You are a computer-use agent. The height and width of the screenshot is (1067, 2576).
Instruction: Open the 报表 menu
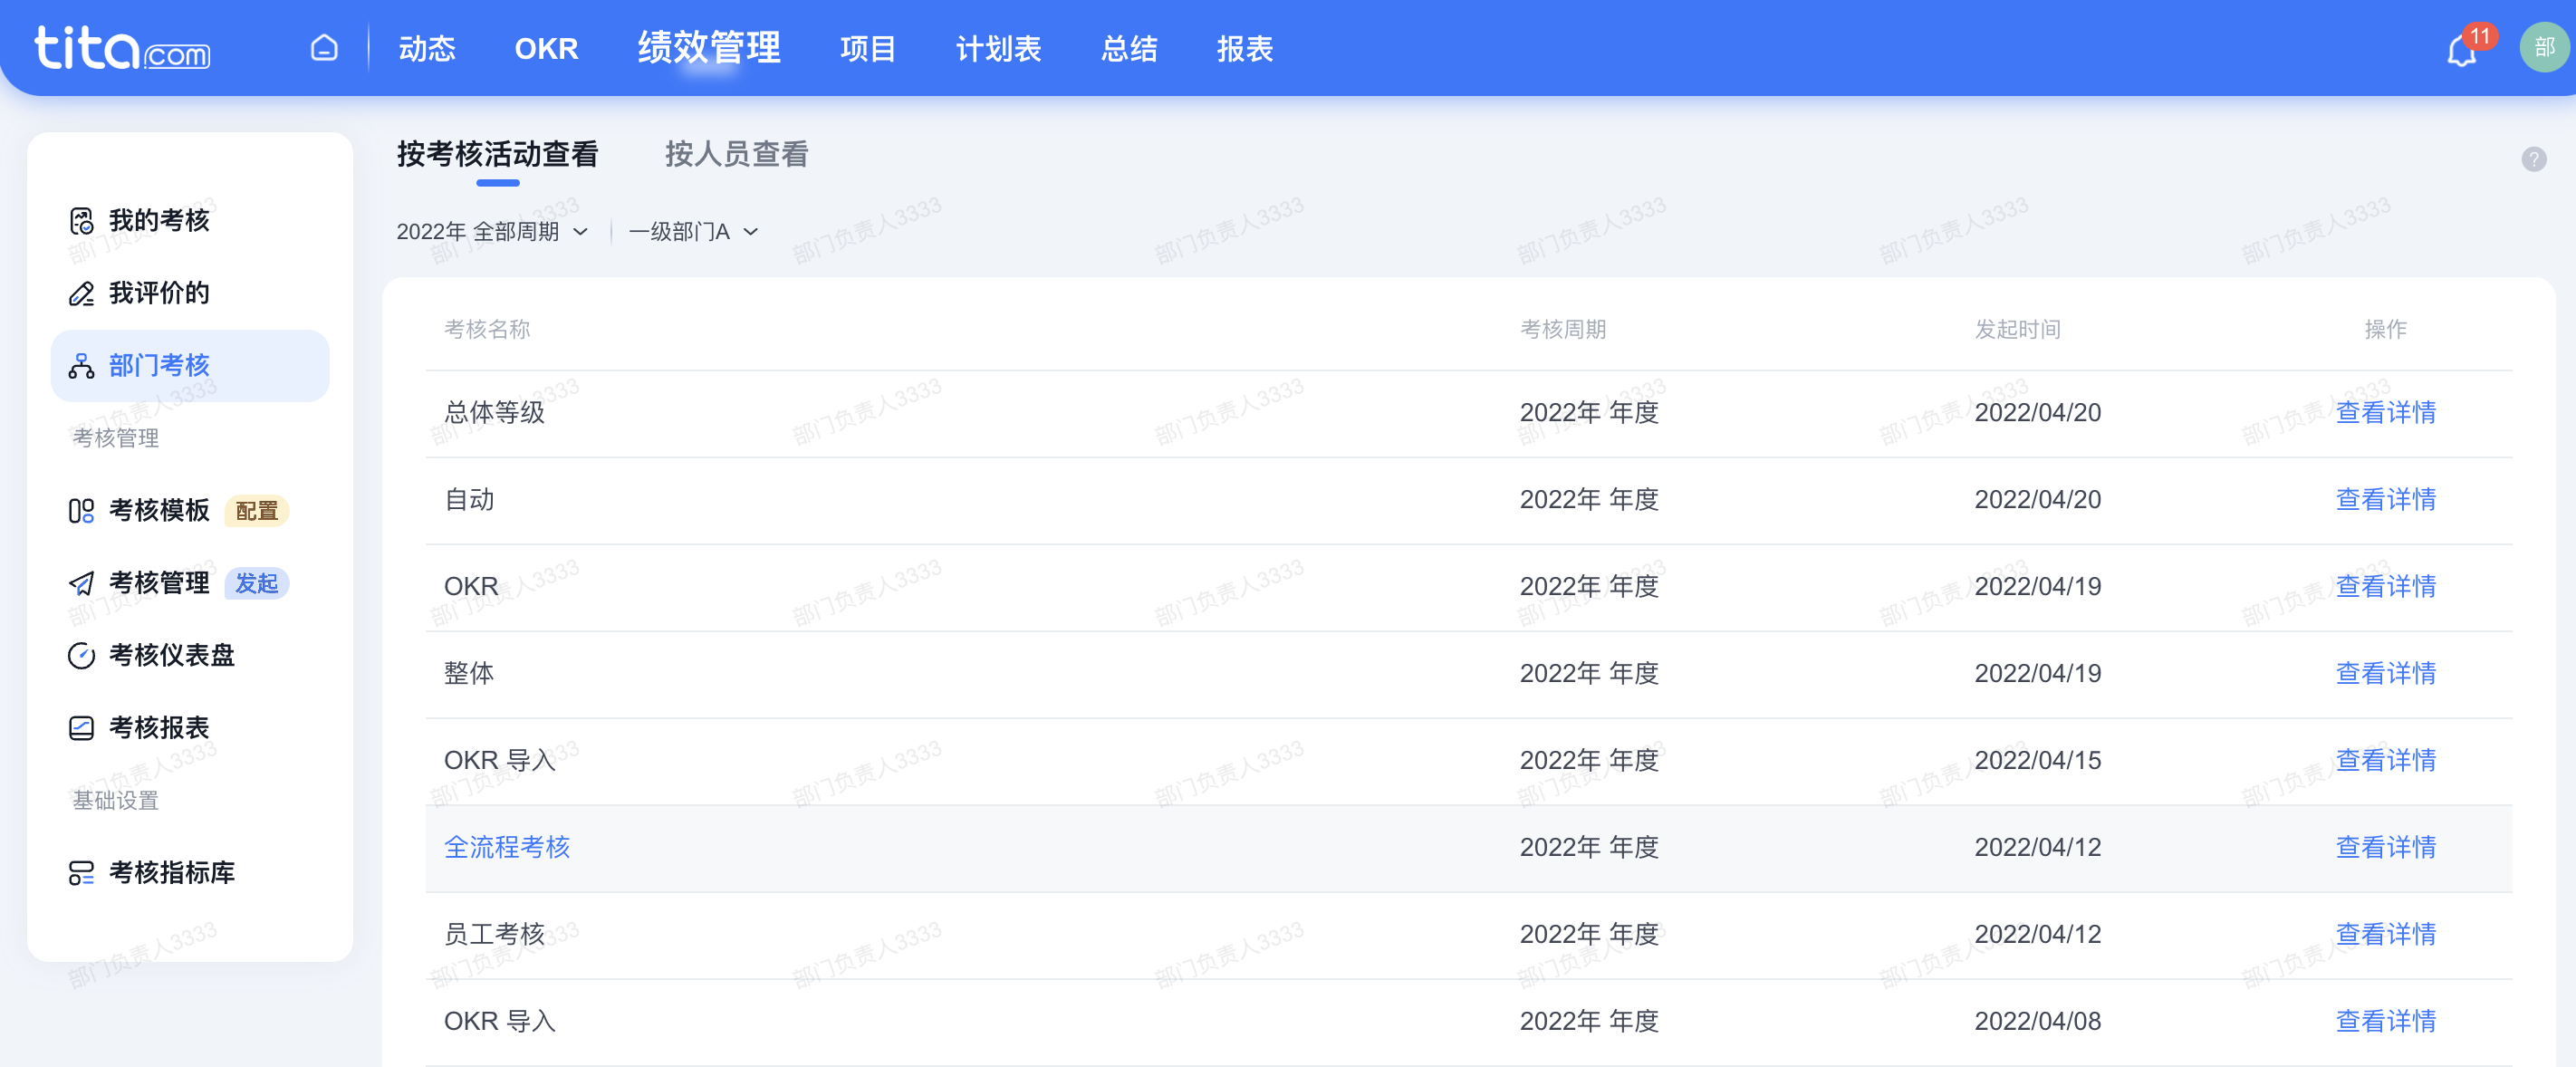[x=1245, y=48]
